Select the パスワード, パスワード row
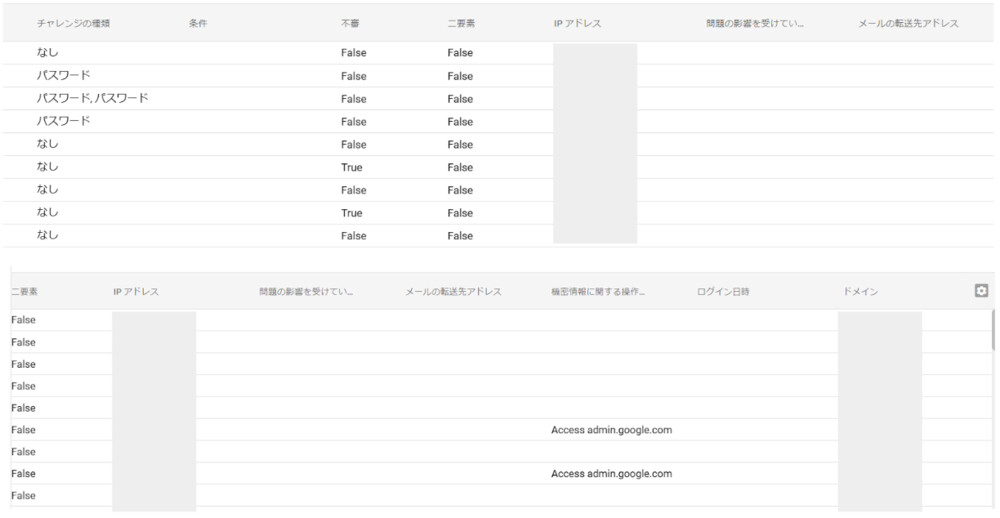The height and width of the screenshot is (518, 1000). [93, 99]
